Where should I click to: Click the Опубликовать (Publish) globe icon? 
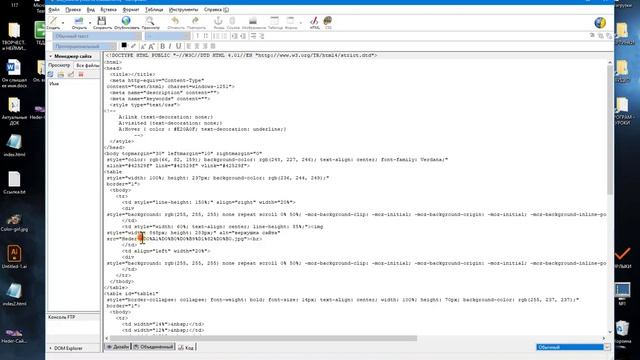pos(126,21)
